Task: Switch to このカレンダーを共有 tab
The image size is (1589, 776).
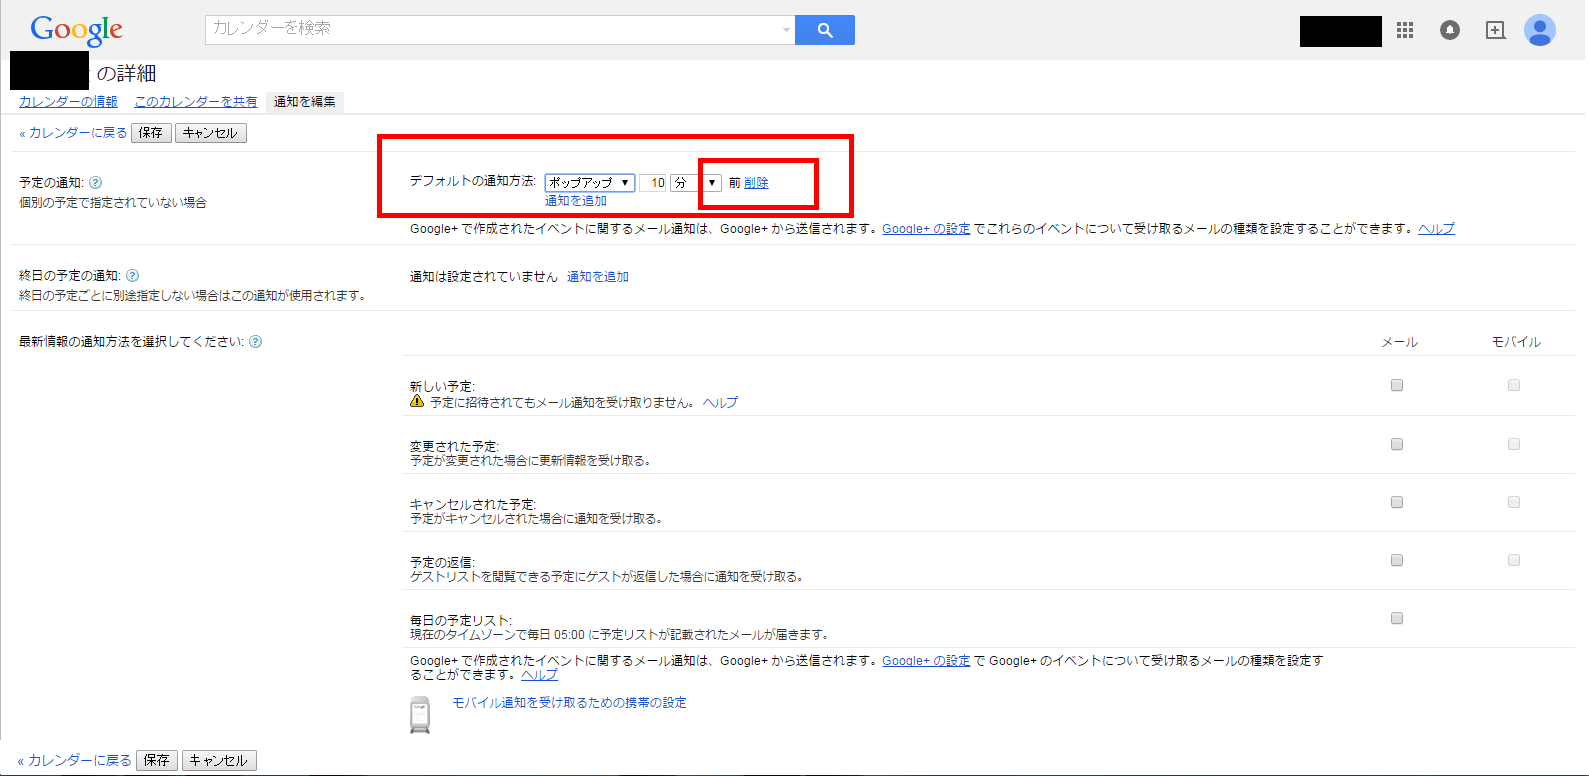Action: [195, 102]
